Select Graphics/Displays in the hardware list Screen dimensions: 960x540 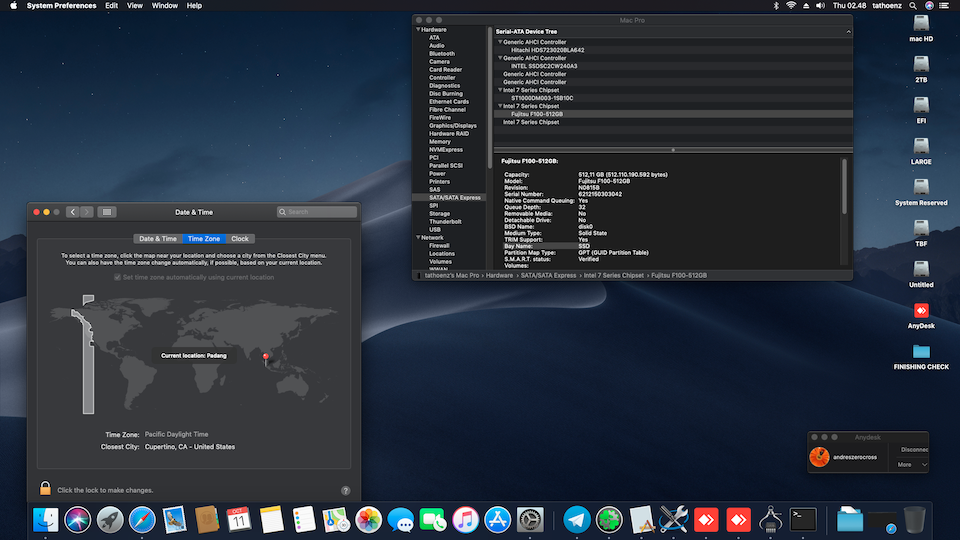[x=453, y=126]
